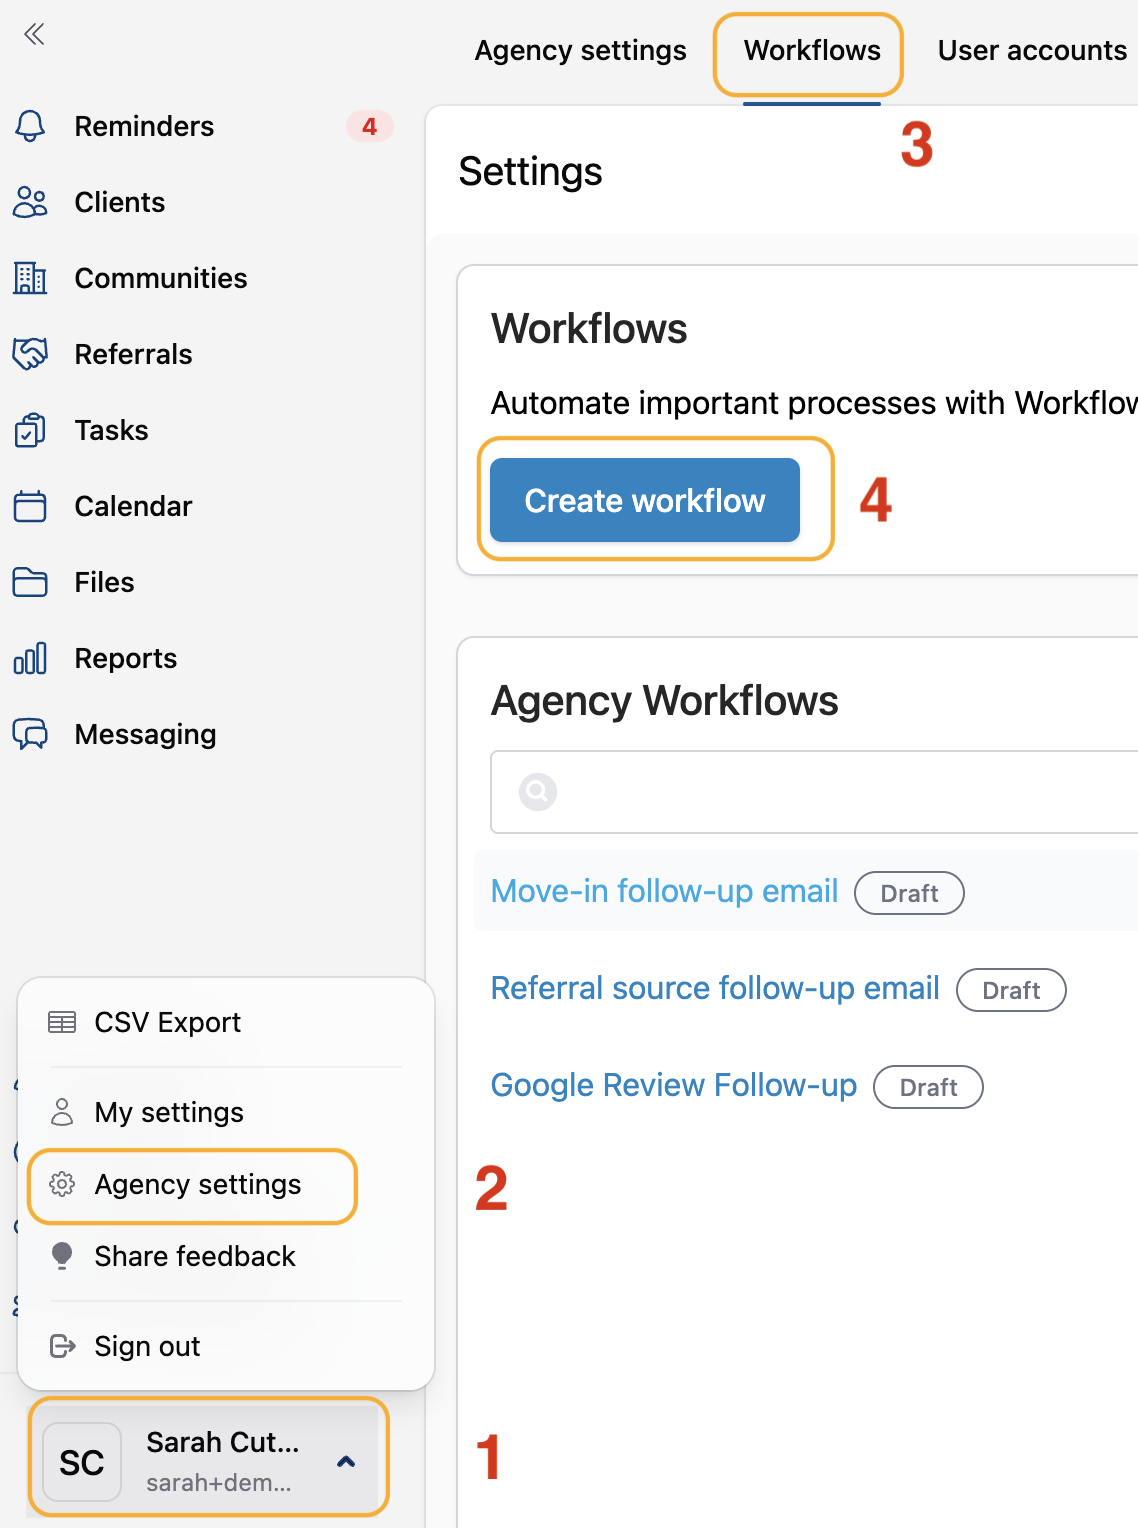Click the Referrals handshake icon
Viewport: 1138px width, 1528px height.
[x=30, y=354]
